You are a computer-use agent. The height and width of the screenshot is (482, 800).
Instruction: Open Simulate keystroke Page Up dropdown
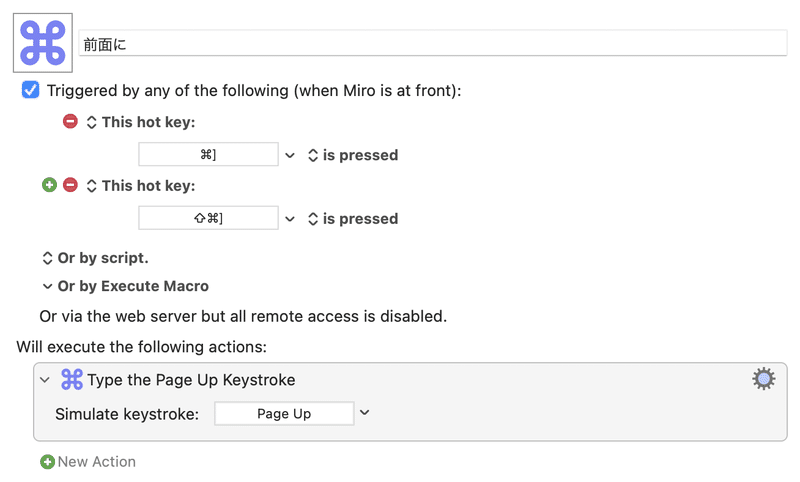pyautogui.click(x=364, y=413)
